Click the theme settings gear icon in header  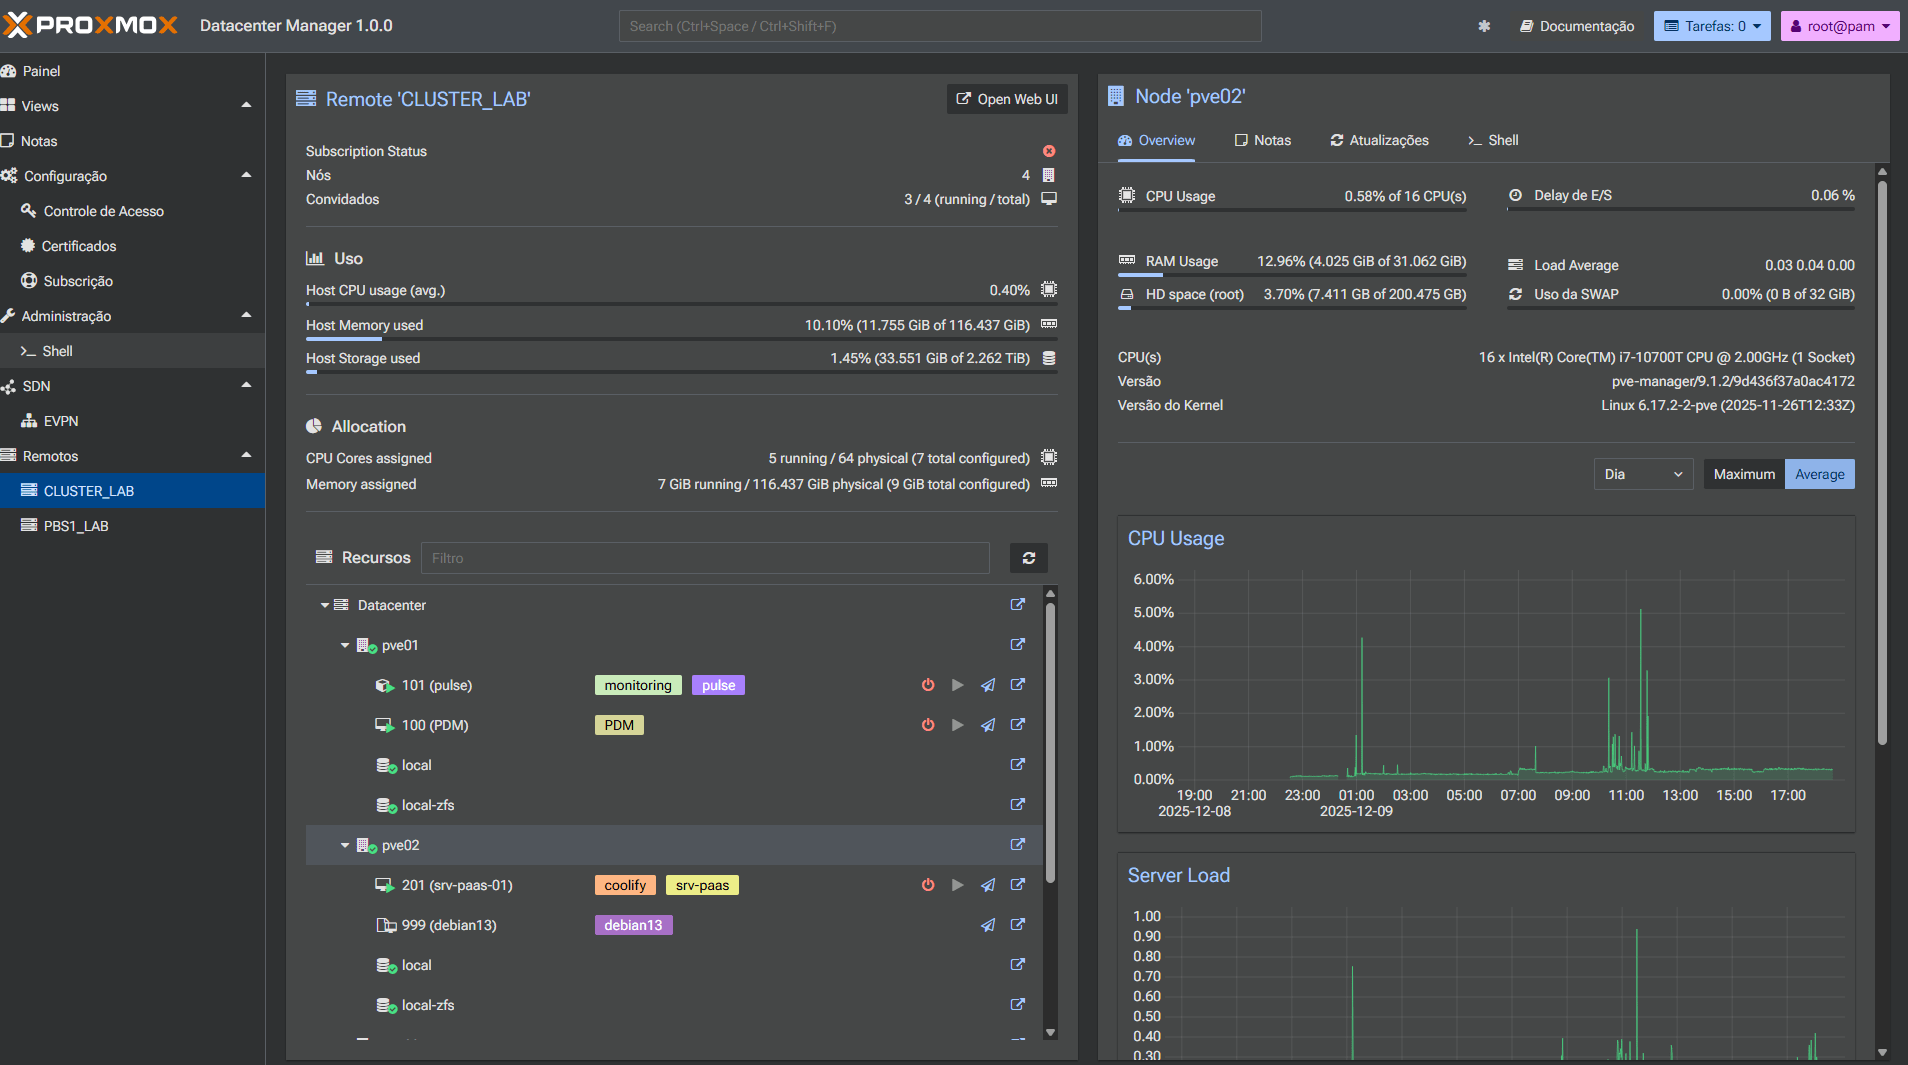click(x=1484, y=26)
